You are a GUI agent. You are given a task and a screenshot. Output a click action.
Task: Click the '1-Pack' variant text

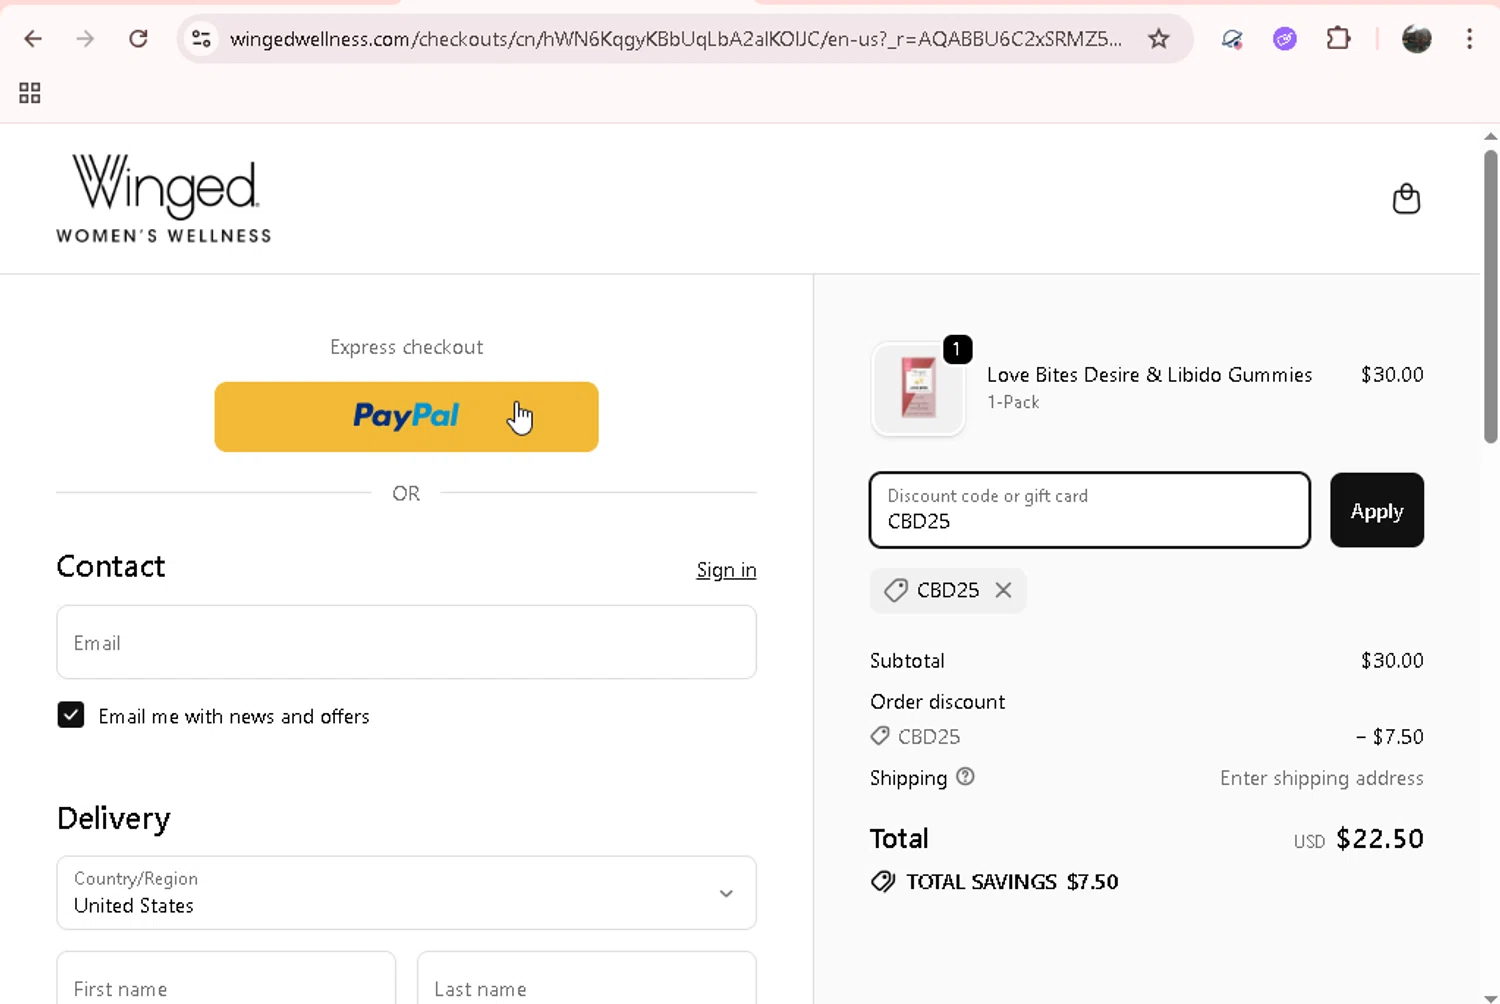tap(1013, 402)
